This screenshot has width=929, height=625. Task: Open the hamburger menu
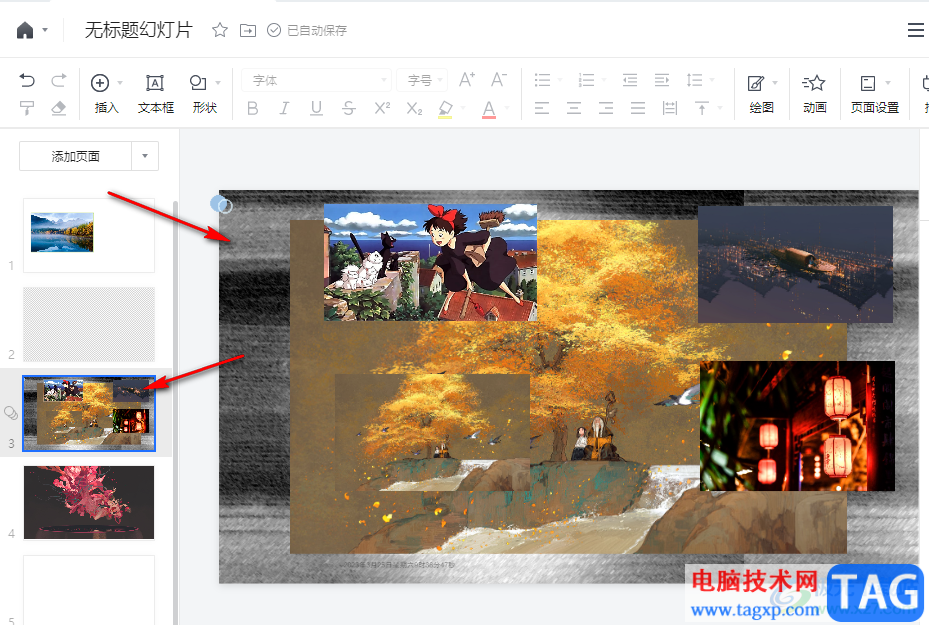click(915, 30)
